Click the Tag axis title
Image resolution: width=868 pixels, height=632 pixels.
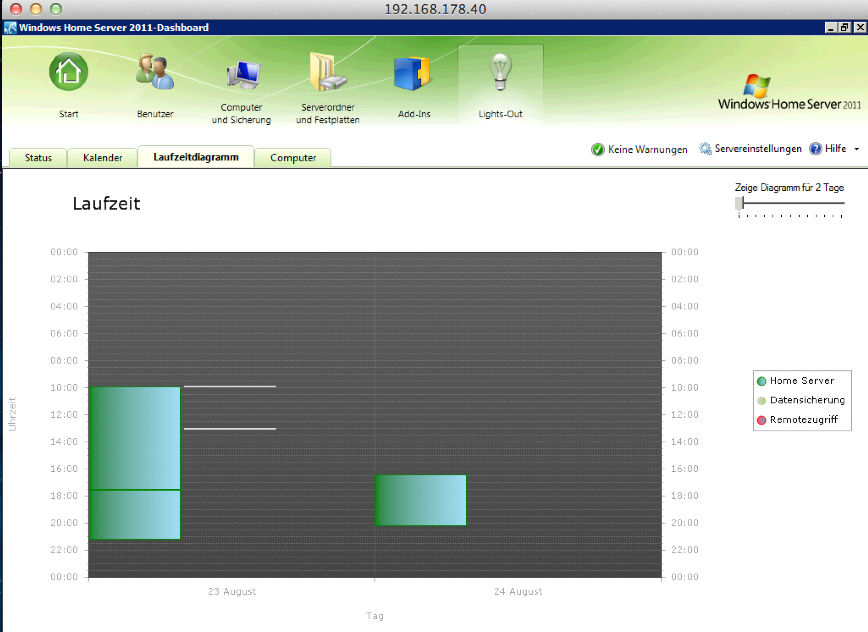tap(375, 616)
